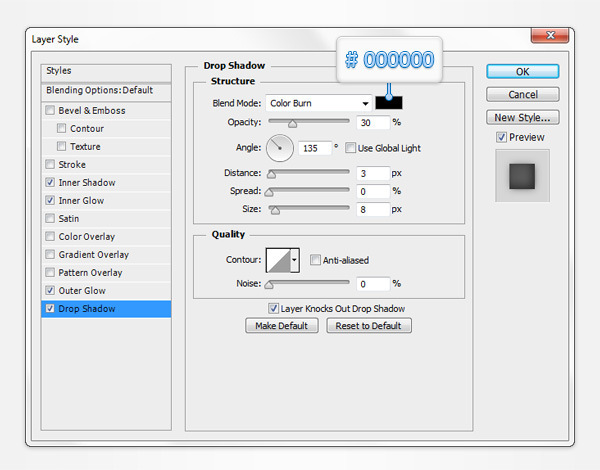Toggle Use Global Light checkbox
This screenshot has width=600, height=470.
tap(351, 148)
